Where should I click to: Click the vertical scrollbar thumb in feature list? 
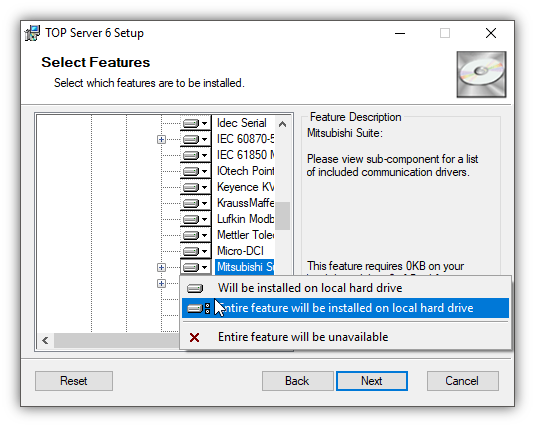pyautogui.click(x=283, y=216)
